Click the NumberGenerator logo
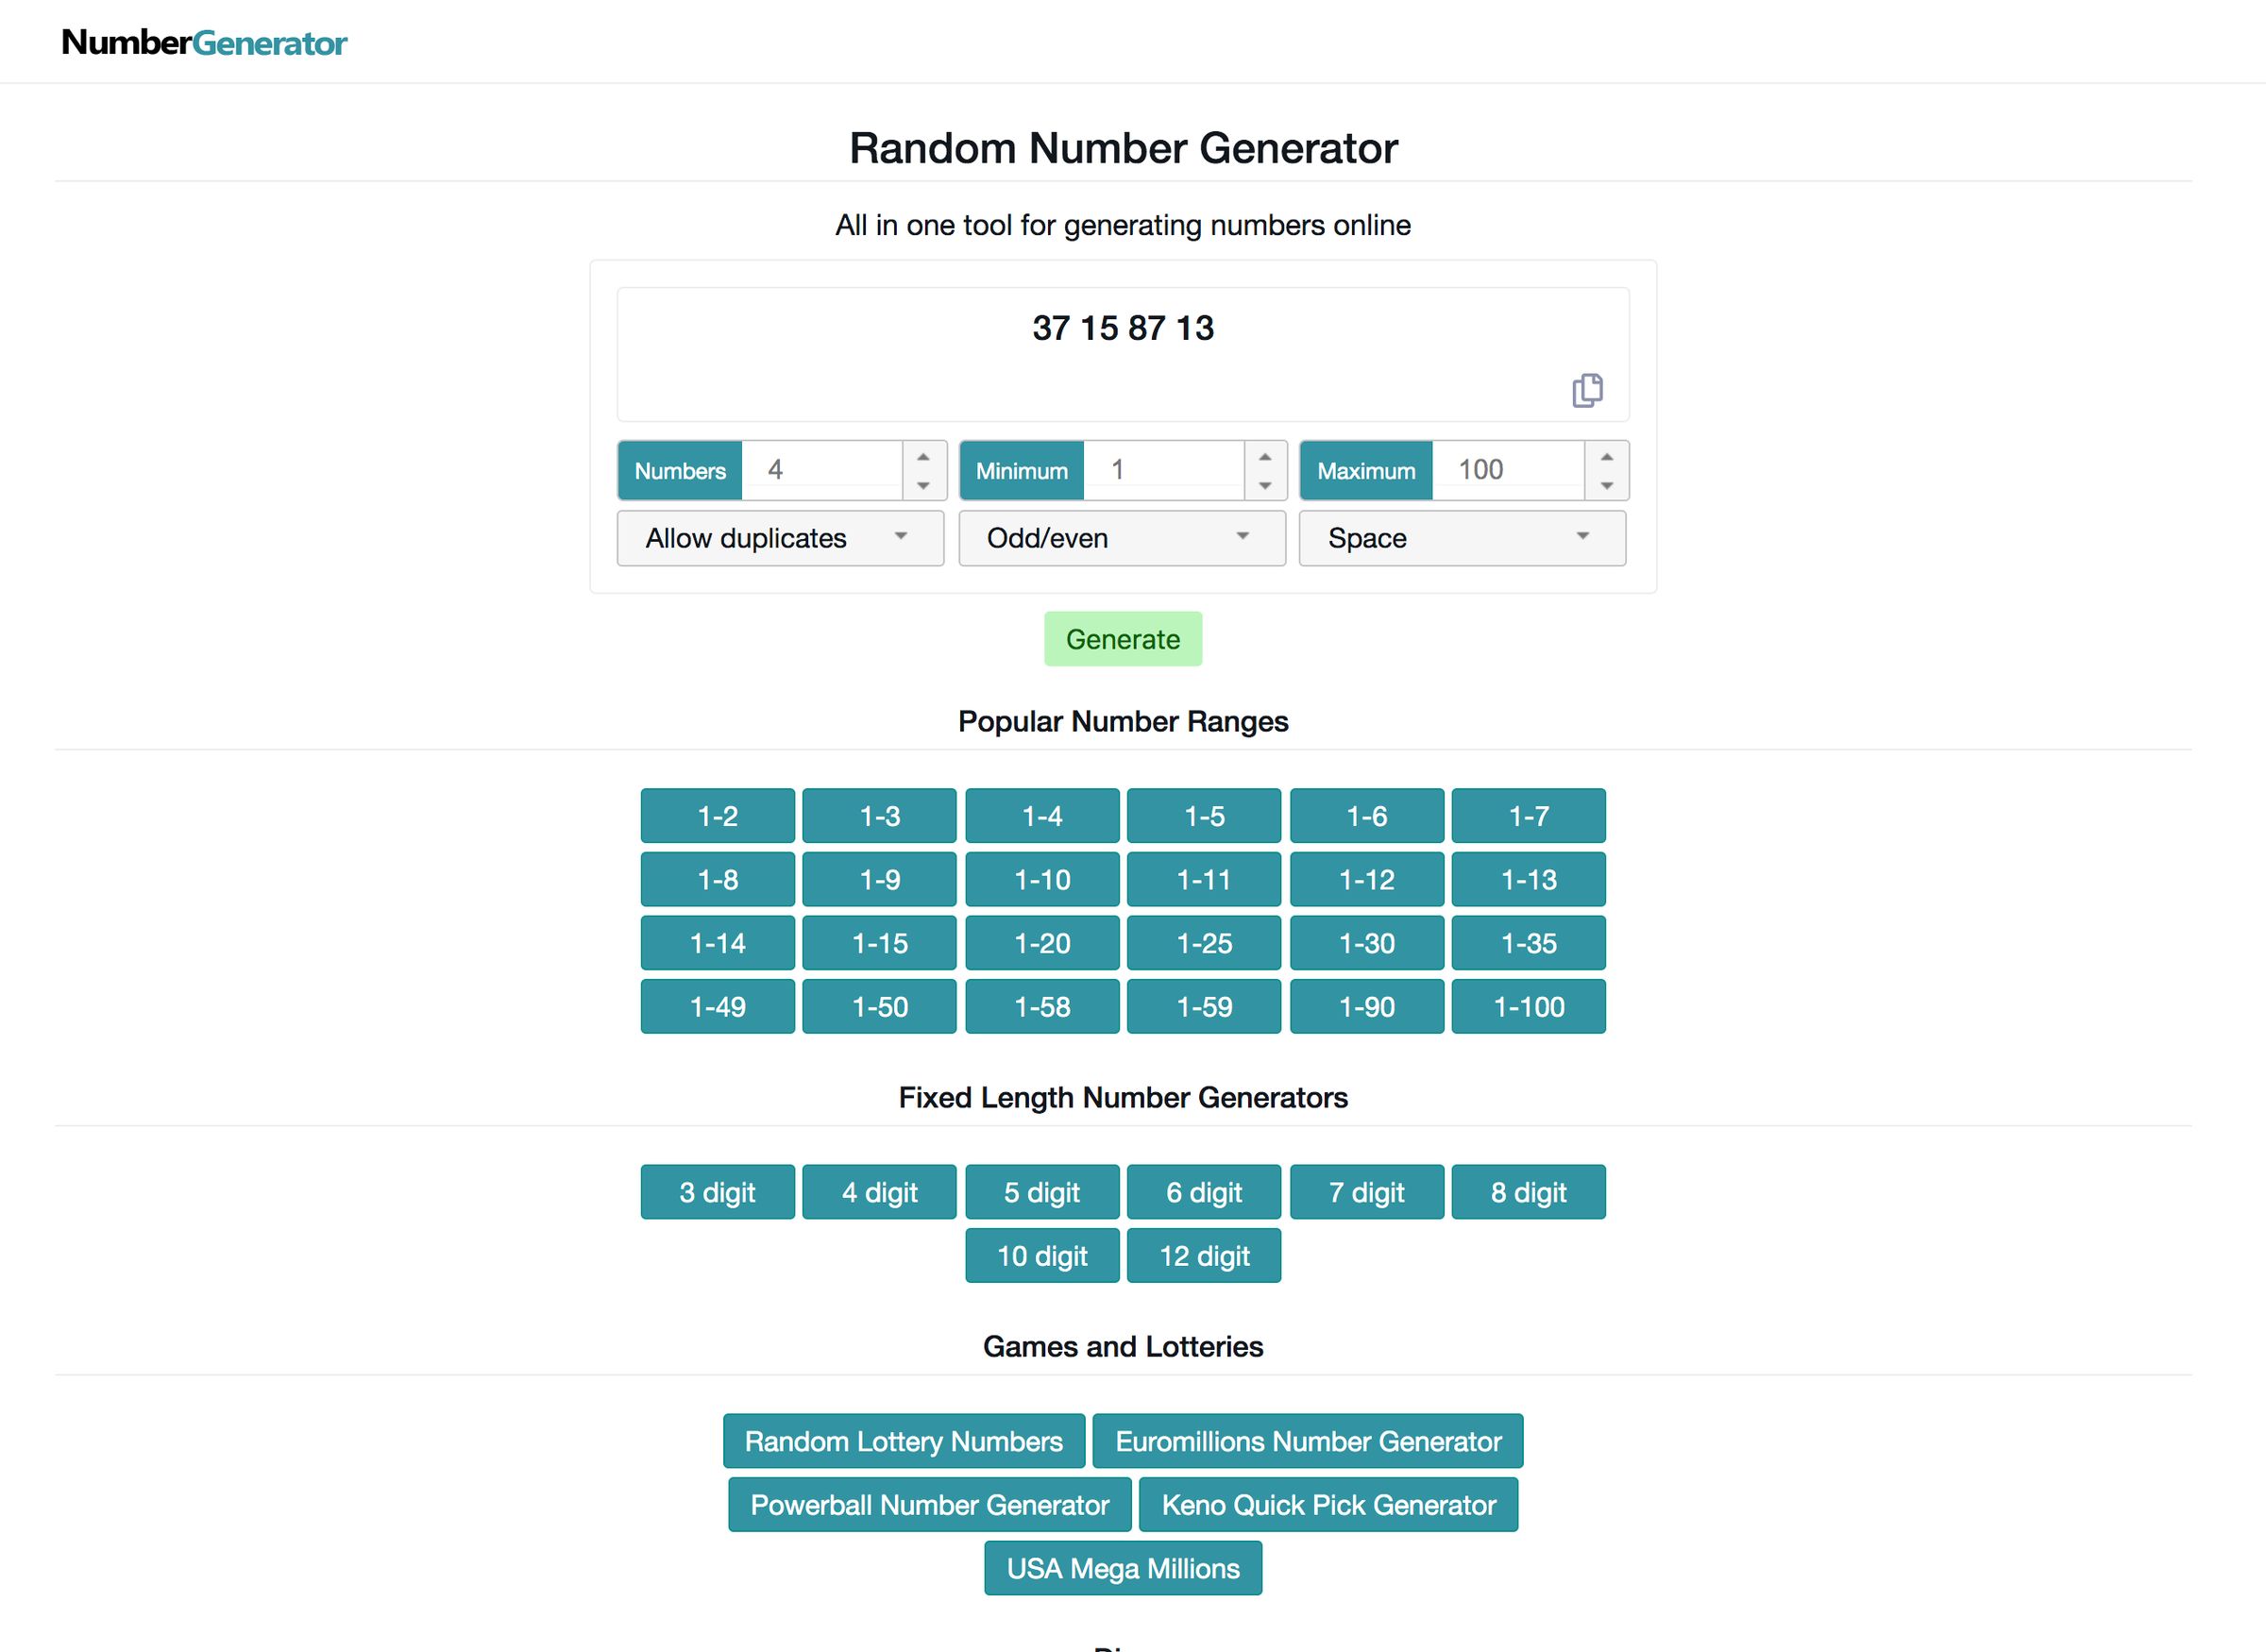Image resolution: width=2266 pixels, height=1652 pixels. coord(204,42)
